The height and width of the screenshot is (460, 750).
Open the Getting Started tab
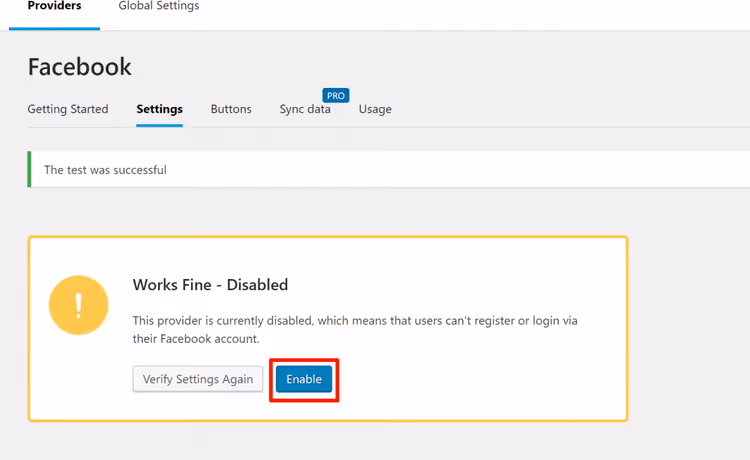click(68, 109)
